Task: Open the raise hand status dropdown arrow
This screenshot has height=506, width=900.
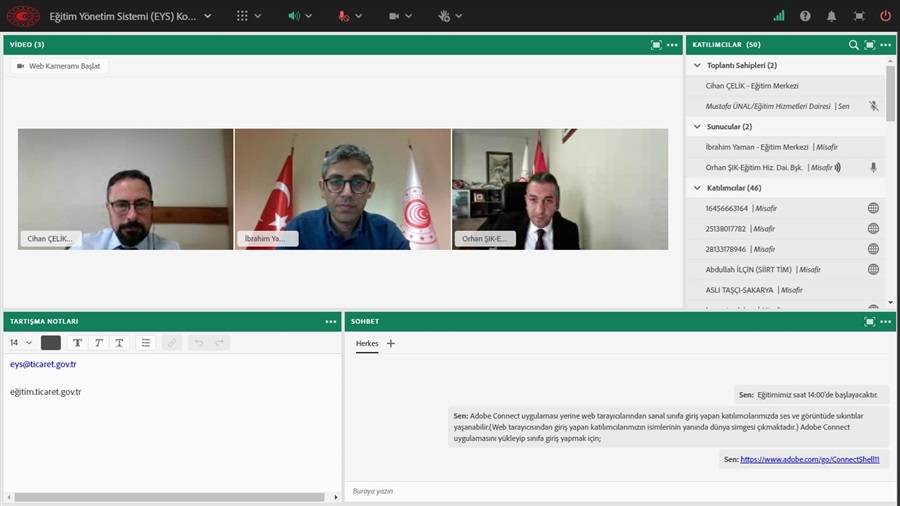Action: (x=460, y=16)
